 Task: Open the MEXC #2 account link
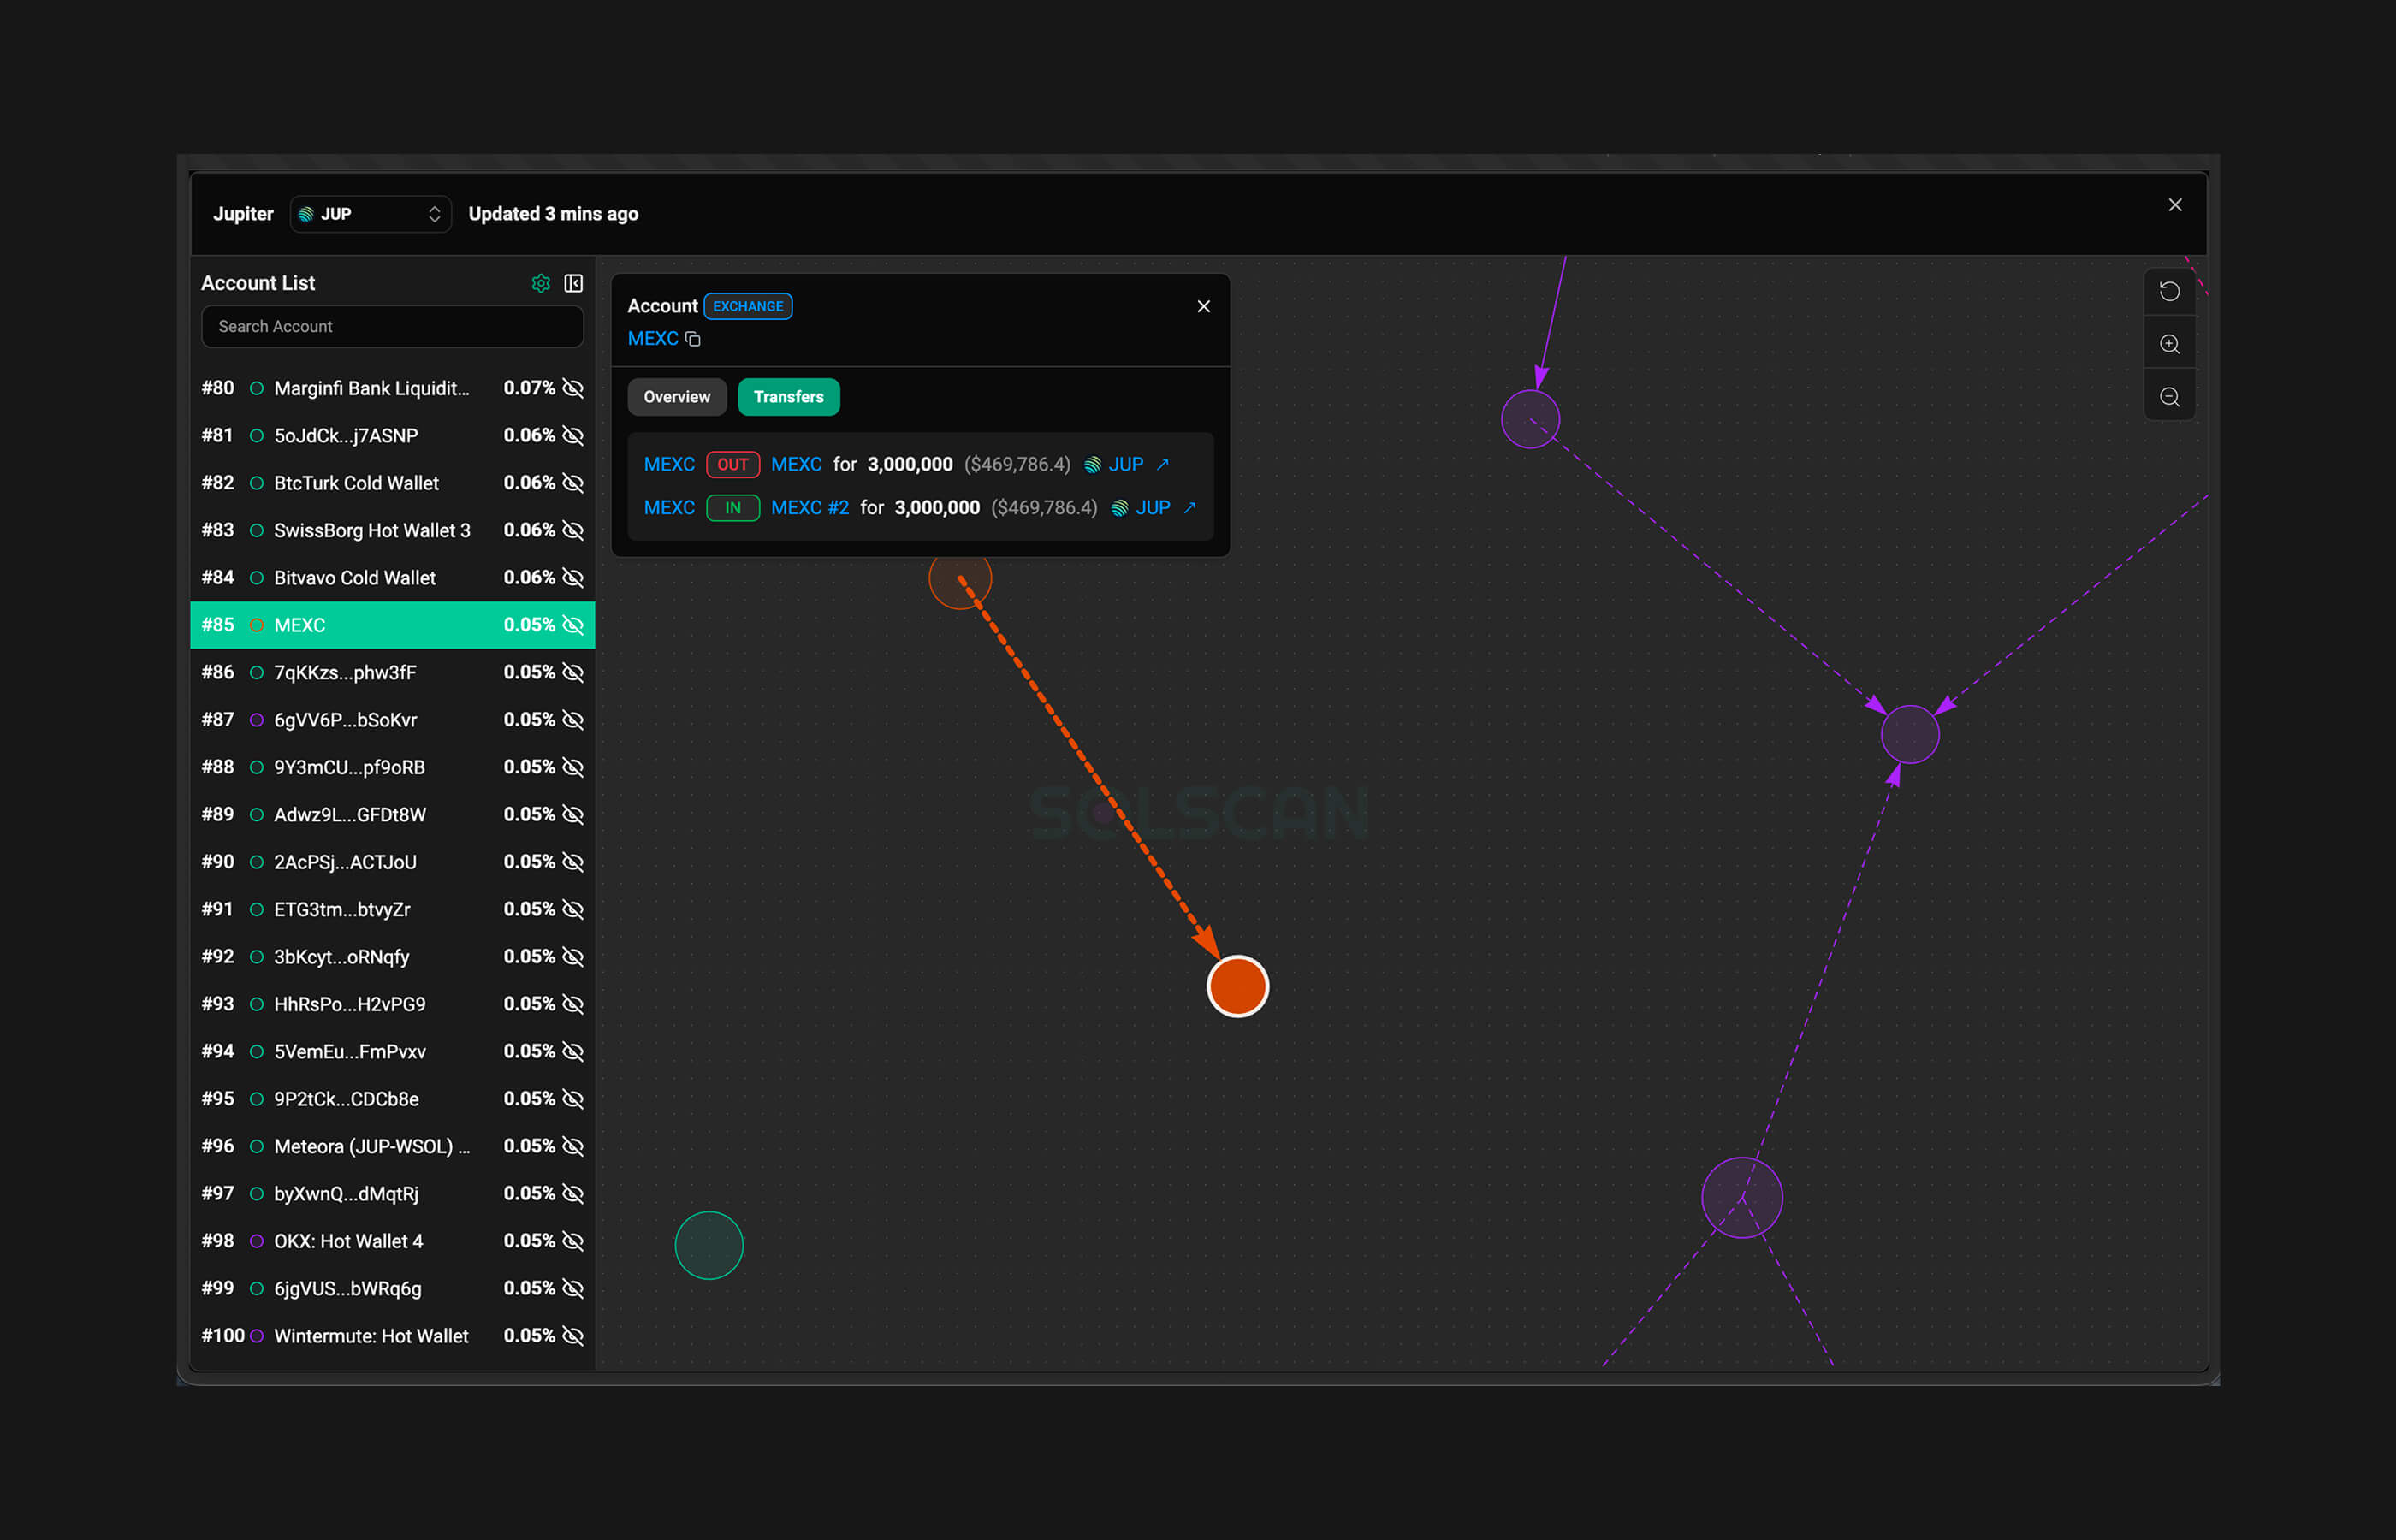click(x=810, y=507)
